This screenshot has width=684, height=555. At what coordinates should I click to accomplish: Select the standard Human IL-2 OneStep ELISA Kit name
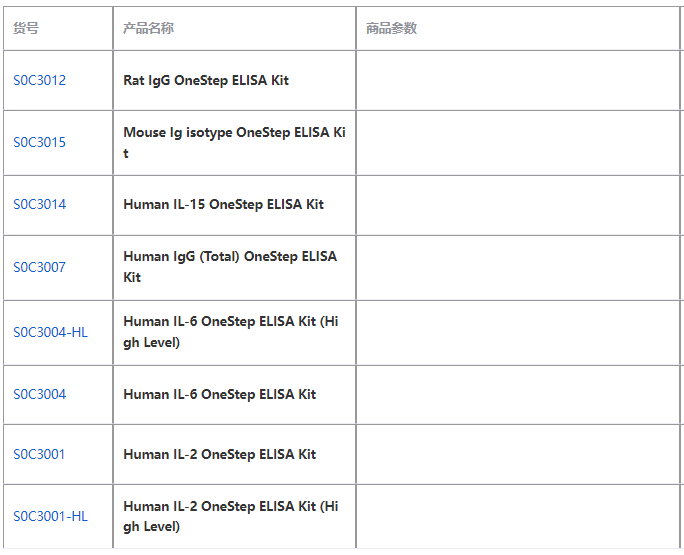219,454
